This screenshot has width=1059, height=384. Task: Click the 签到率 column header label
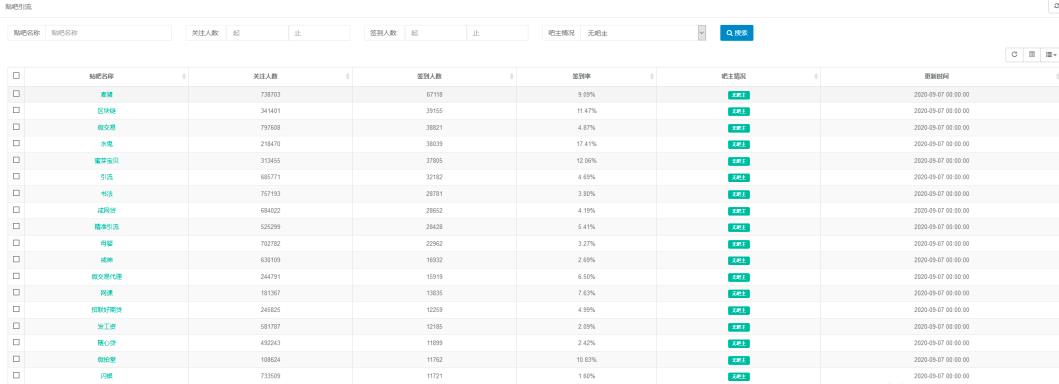pyautogui.click(x=582, y=77)
